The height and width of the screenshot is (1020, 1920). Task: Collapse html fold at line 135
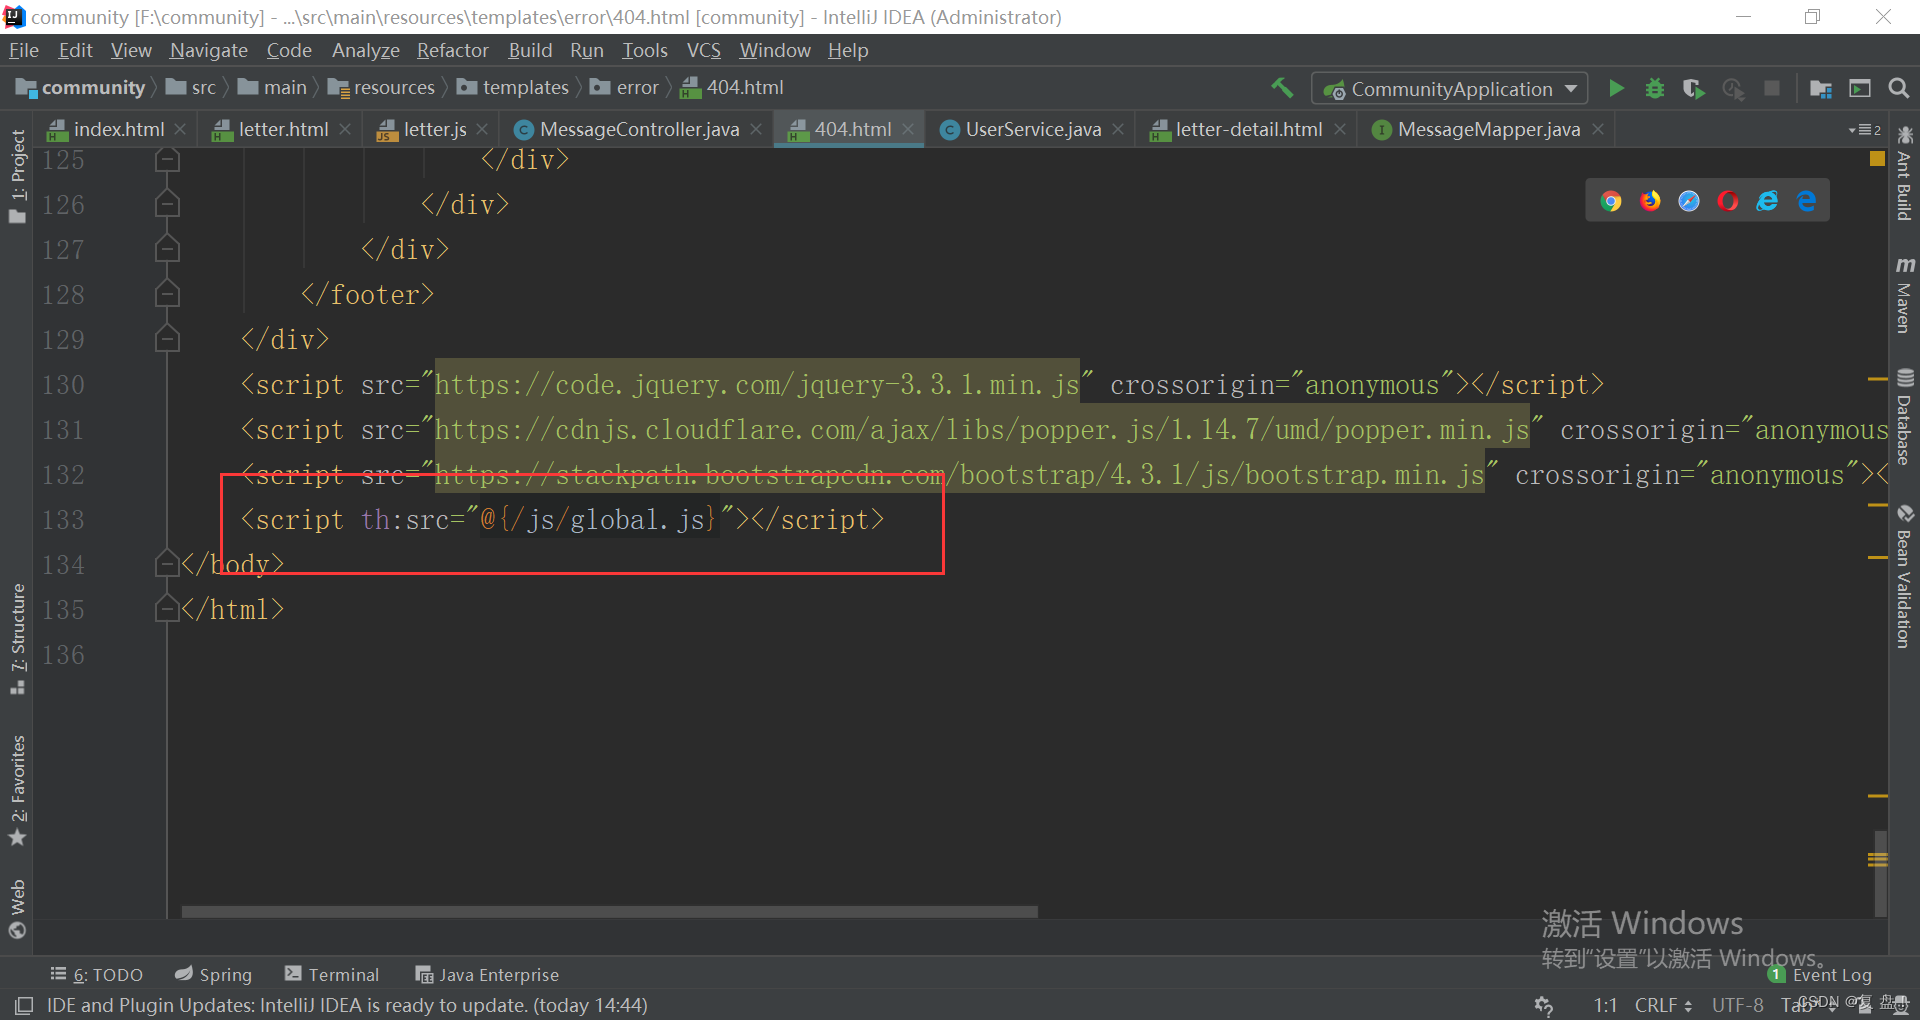pos(167,609)
